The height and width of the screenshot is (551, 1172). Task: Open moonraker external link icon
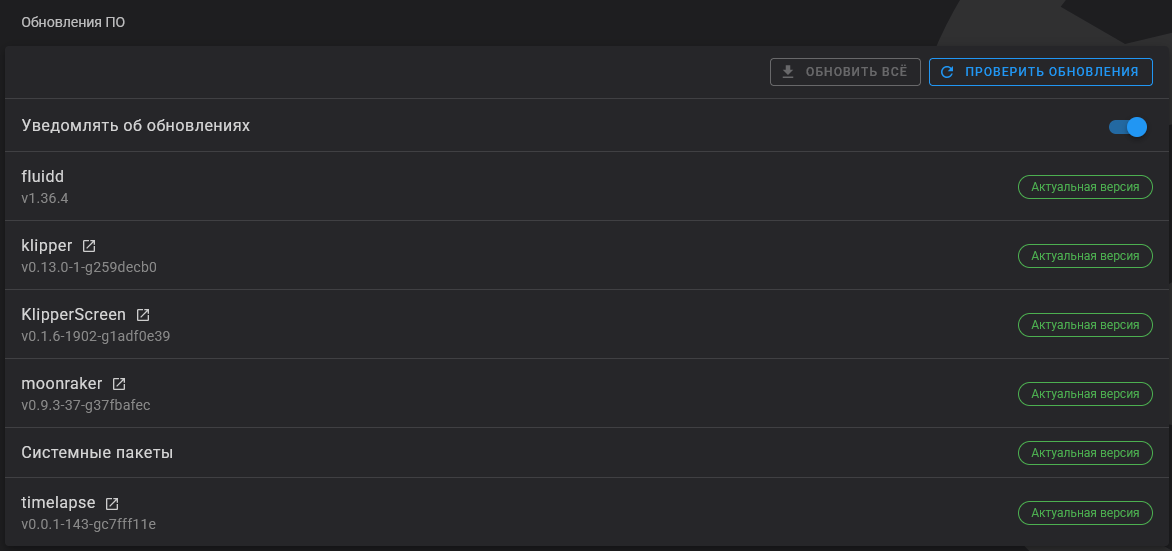pos(119,384)
